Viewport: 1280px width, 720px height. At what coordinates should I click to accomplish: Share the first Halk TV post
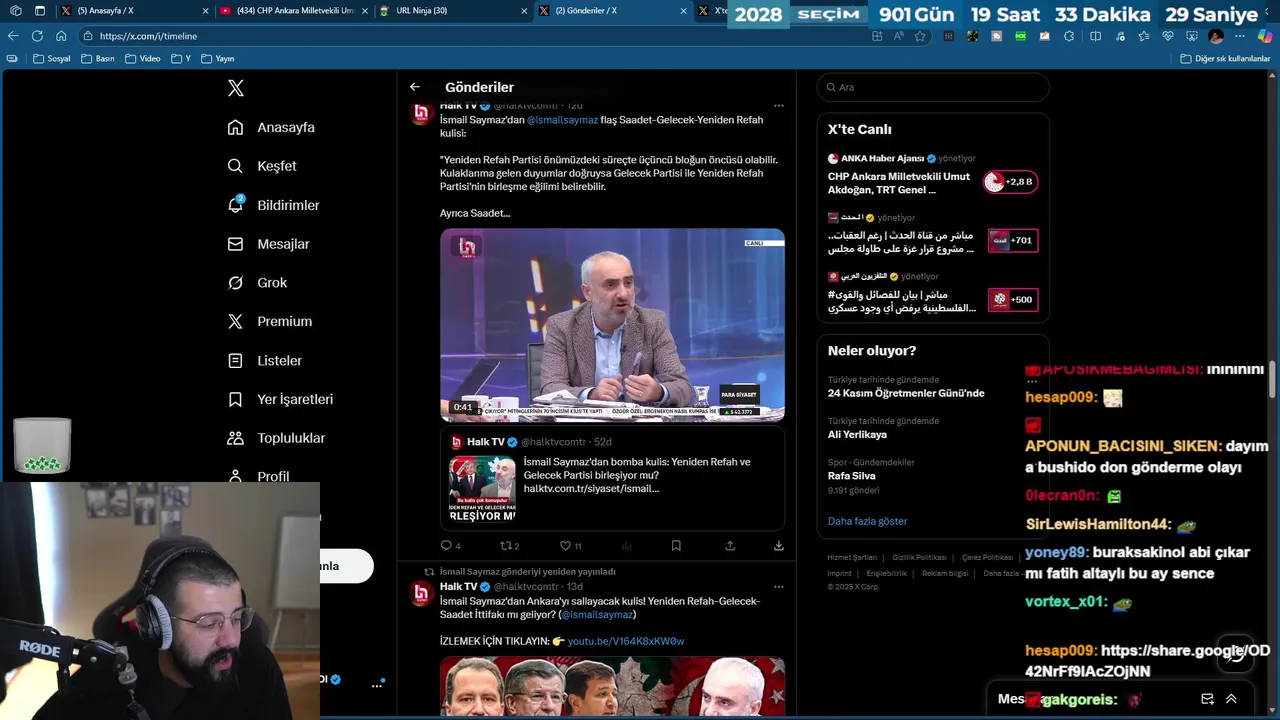pos(730,546)
